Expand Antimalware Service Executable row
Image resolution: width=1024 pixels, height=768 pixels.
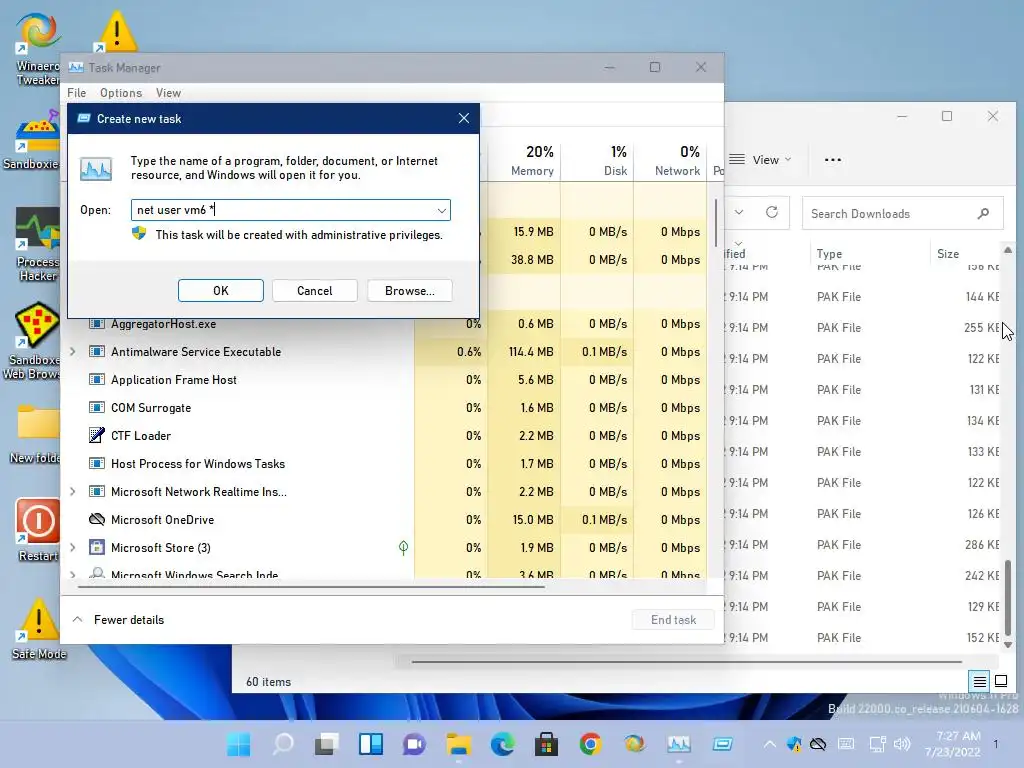point(72,351)
